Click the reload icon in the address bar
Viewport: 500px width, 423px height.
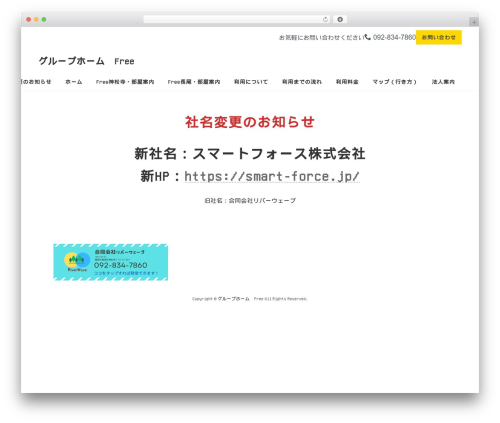coord(325,20)
